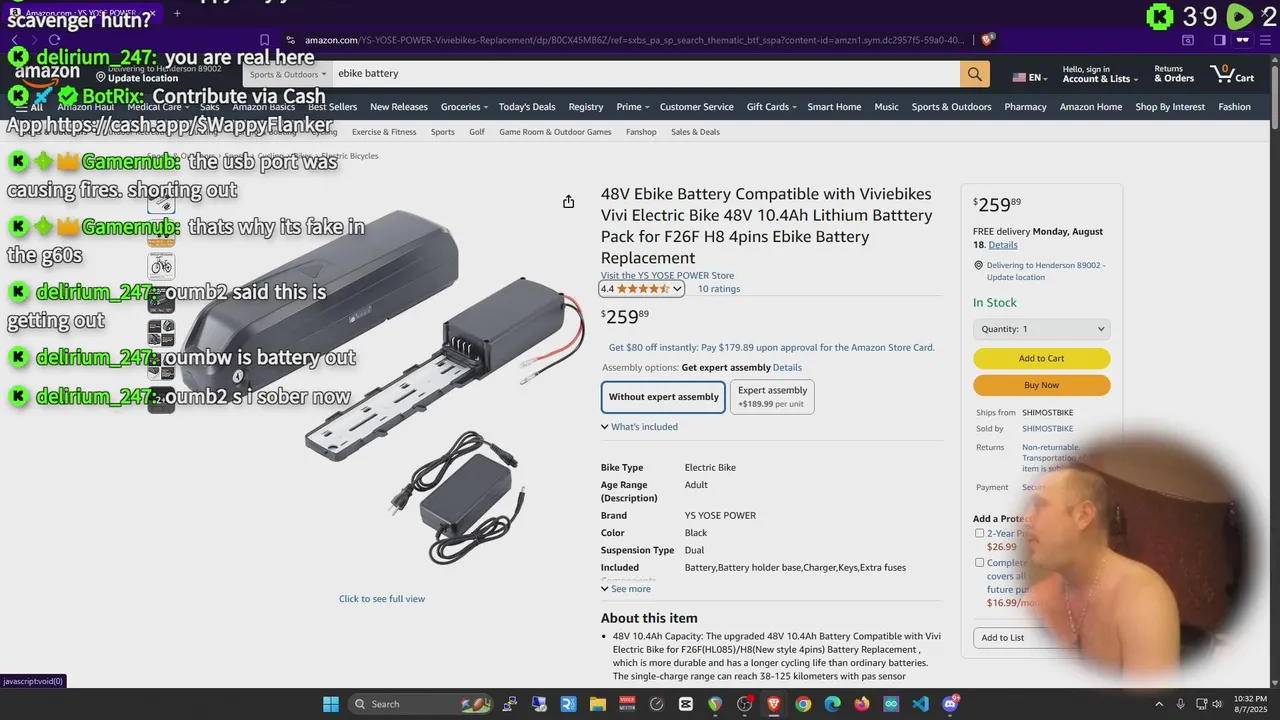Open the Windows Start menu
1280x720 pixels.
click(331, 704)
